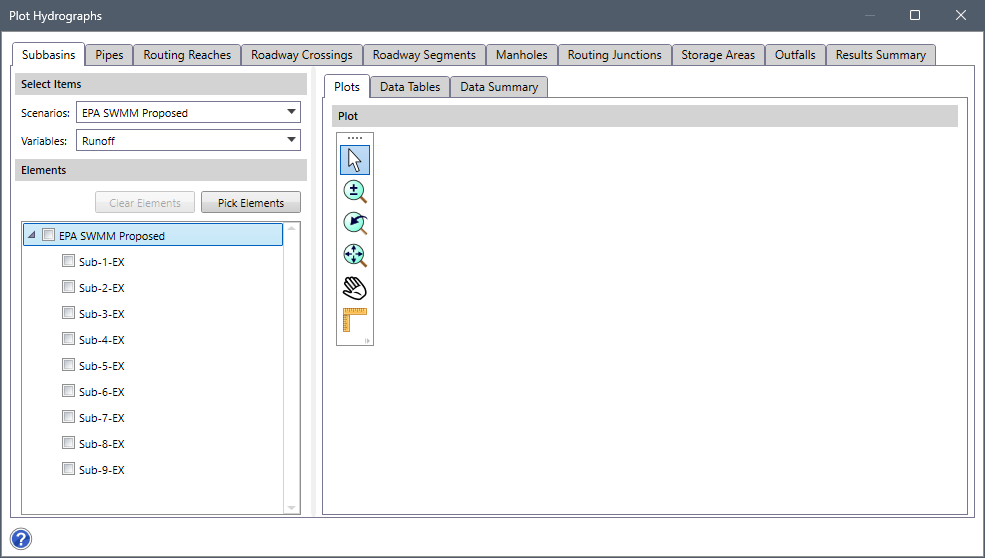
Task: Check the Sub-9-EX checkbox
Action: [x=68, y=469]
